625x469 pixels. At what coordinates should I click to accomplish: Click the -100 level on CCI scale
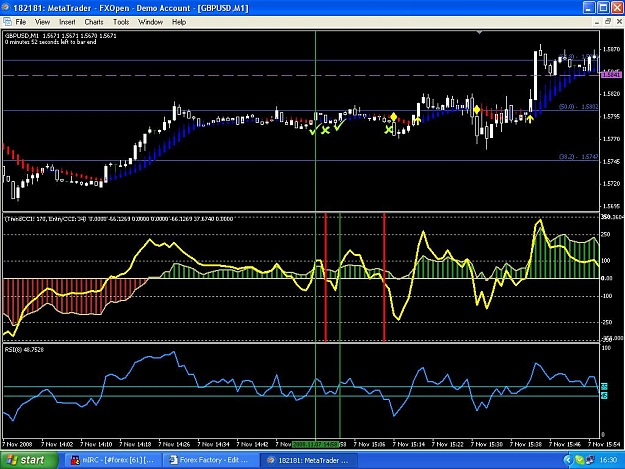coord(607,296)
